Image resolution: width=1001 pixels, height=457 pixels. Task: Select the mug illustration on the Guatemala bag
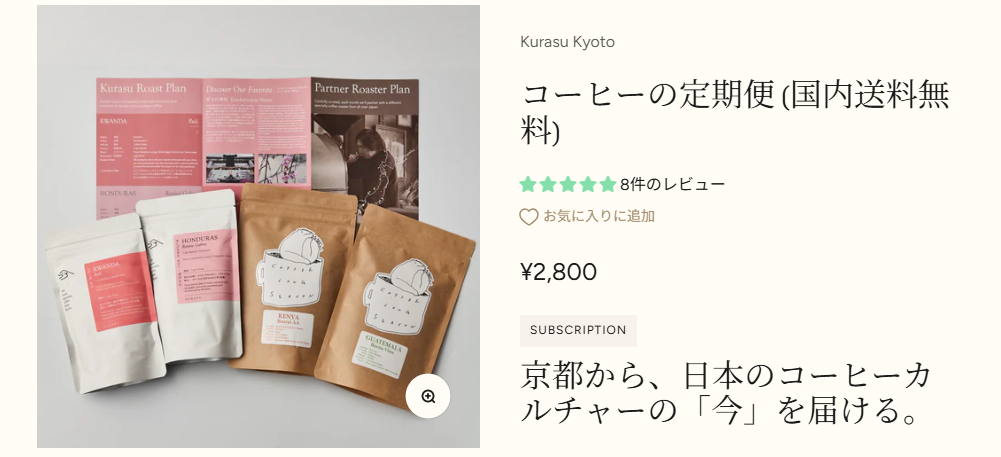click(x=397, y=297)
